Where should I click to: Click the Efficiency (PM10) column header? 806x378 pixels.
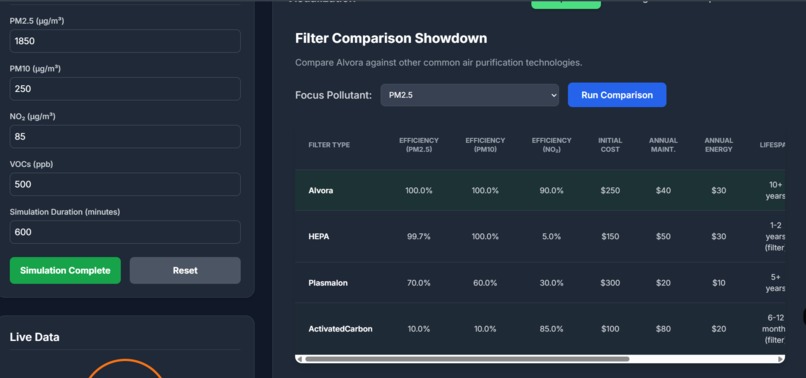(x=485, y=145)
